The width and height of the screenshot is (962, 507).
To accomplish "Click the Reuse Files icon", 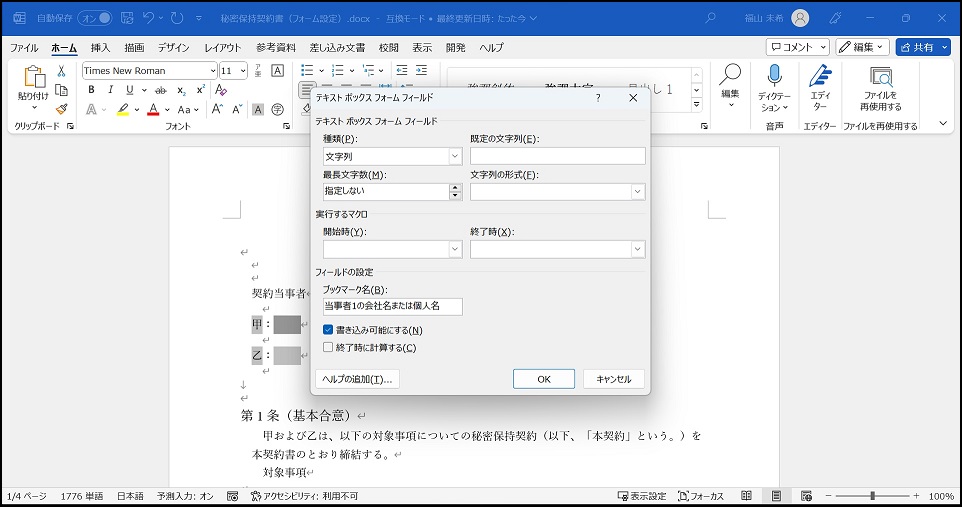I will coord(881,77).
